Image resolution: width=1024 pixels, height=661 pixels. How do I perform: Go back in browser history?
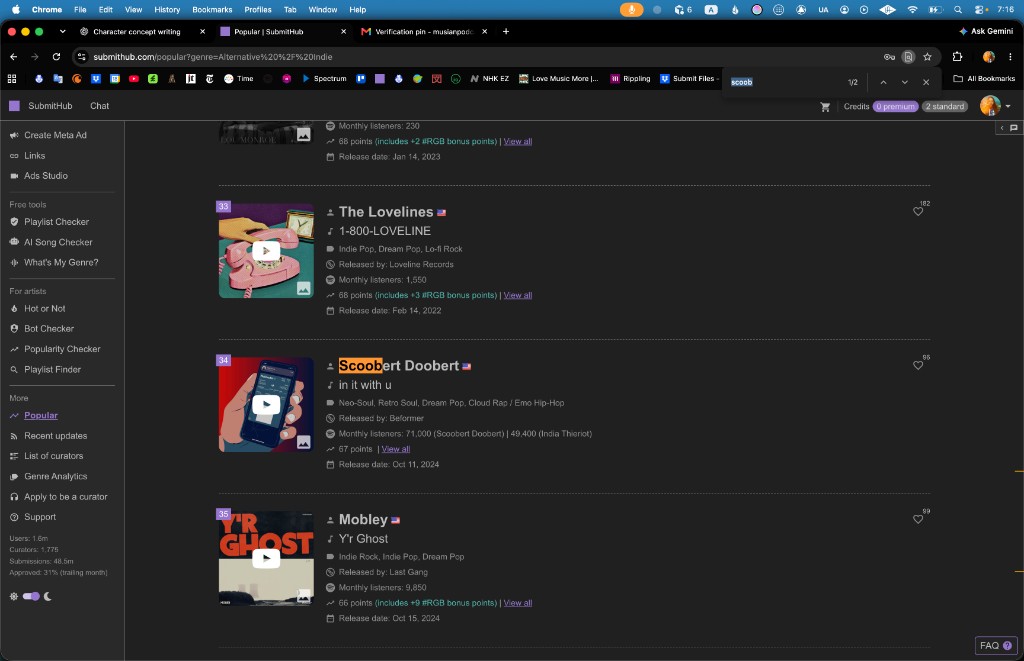click(14, 57)
